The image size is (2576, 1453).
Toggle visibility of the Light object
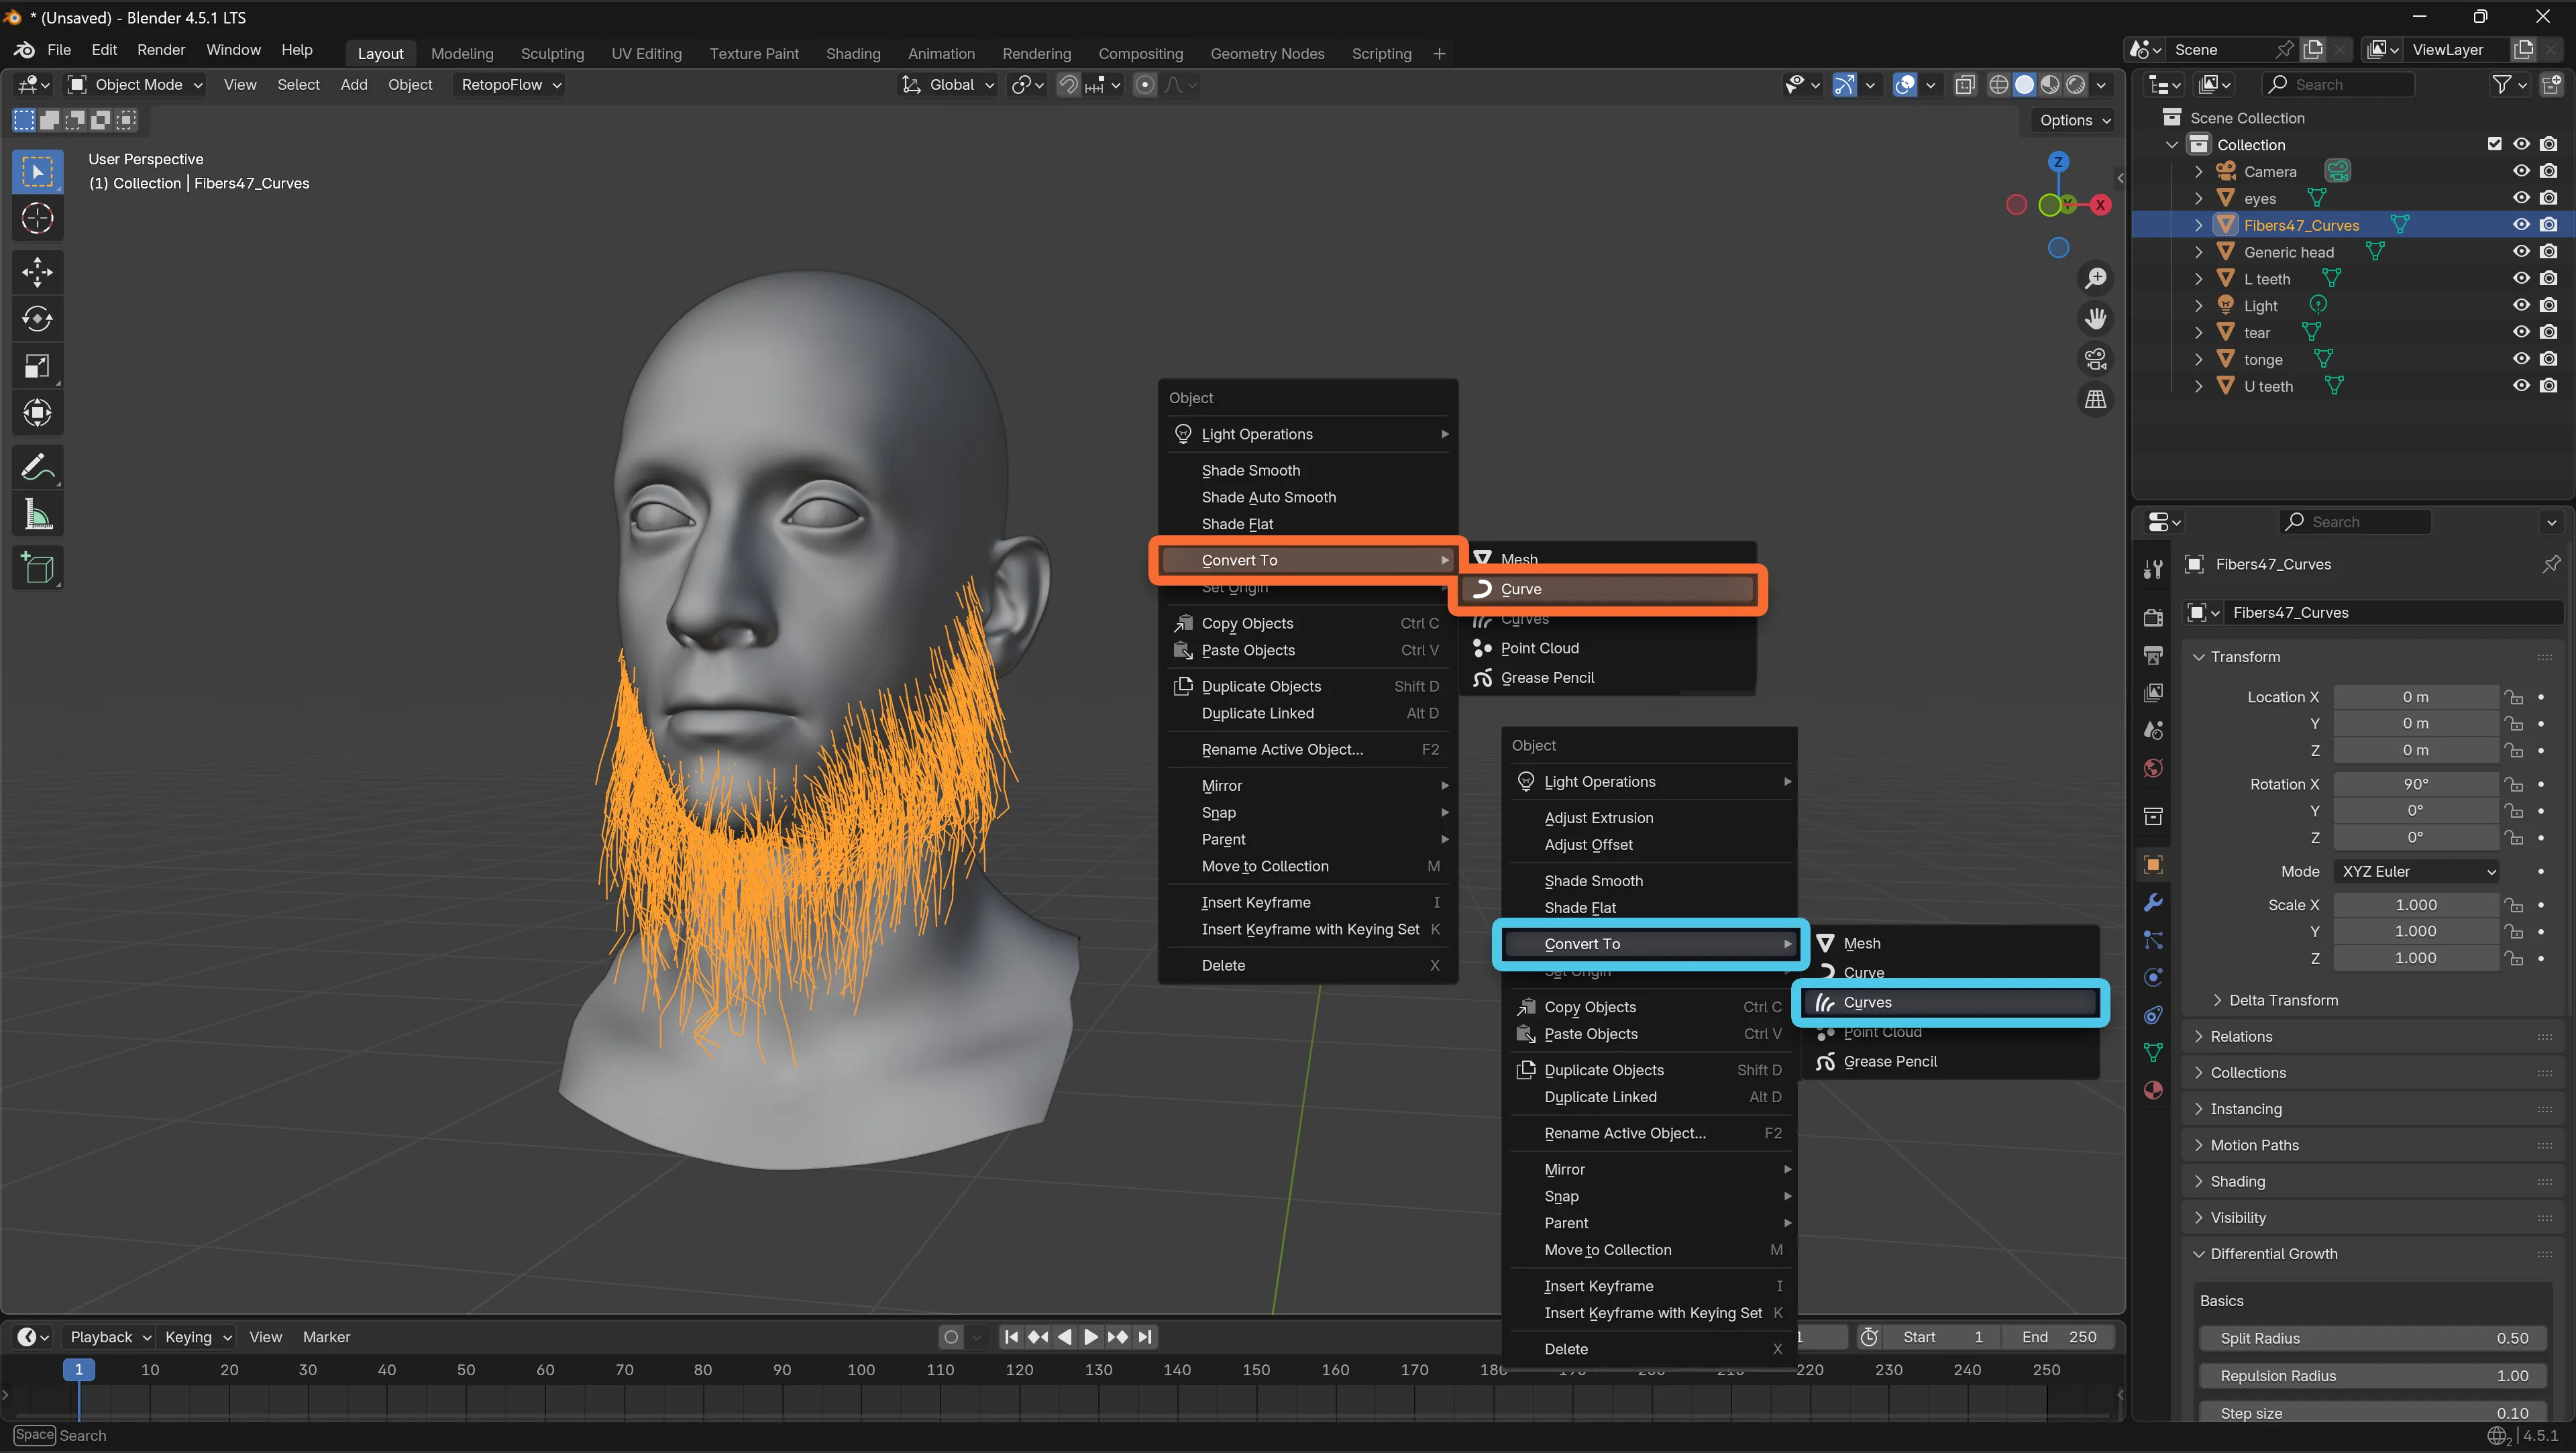tap(2521, 306)
